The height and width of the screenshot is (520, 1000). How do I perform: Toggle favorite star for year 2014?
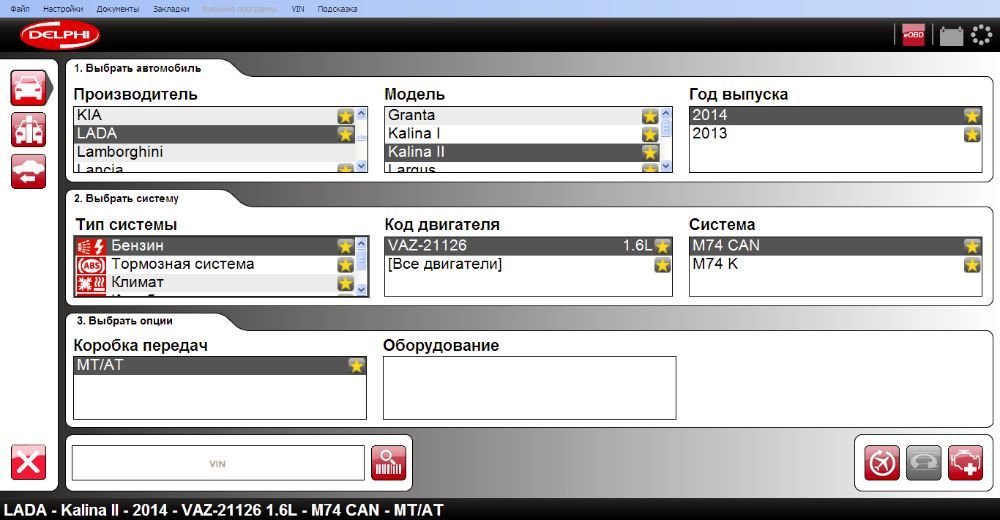(x=972, y=116)
